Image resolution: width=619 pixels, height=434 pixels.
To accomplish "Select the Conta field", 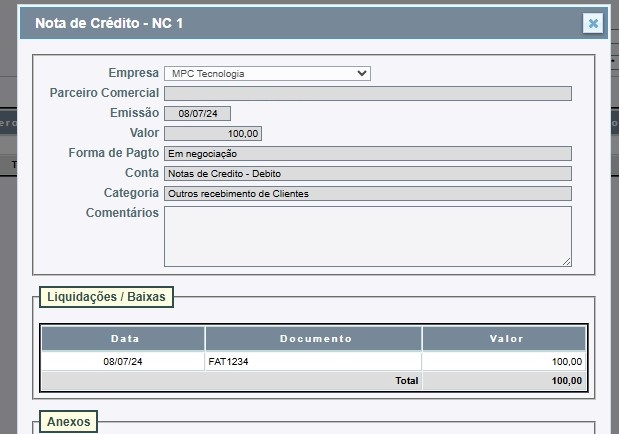I will (367, 173).
